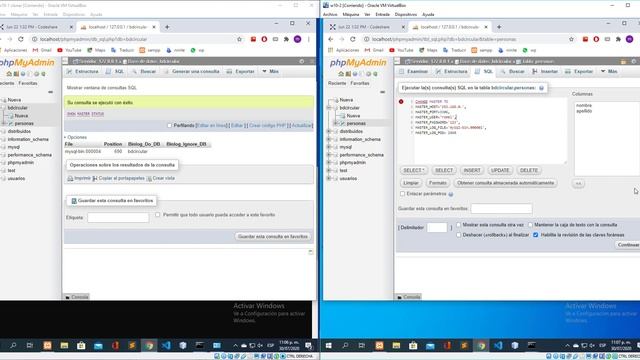Screen dimensions: 640x360
Task: Open page settings gear in left phpMyAdmin header
Action: (x=302, y=61)
